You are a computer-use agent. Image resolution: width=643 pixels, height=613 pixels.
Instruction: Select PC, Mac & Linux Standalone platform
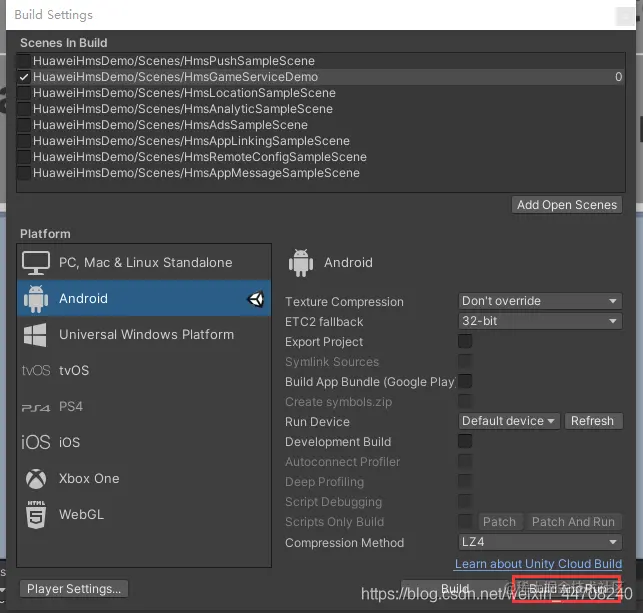point(144,262)
